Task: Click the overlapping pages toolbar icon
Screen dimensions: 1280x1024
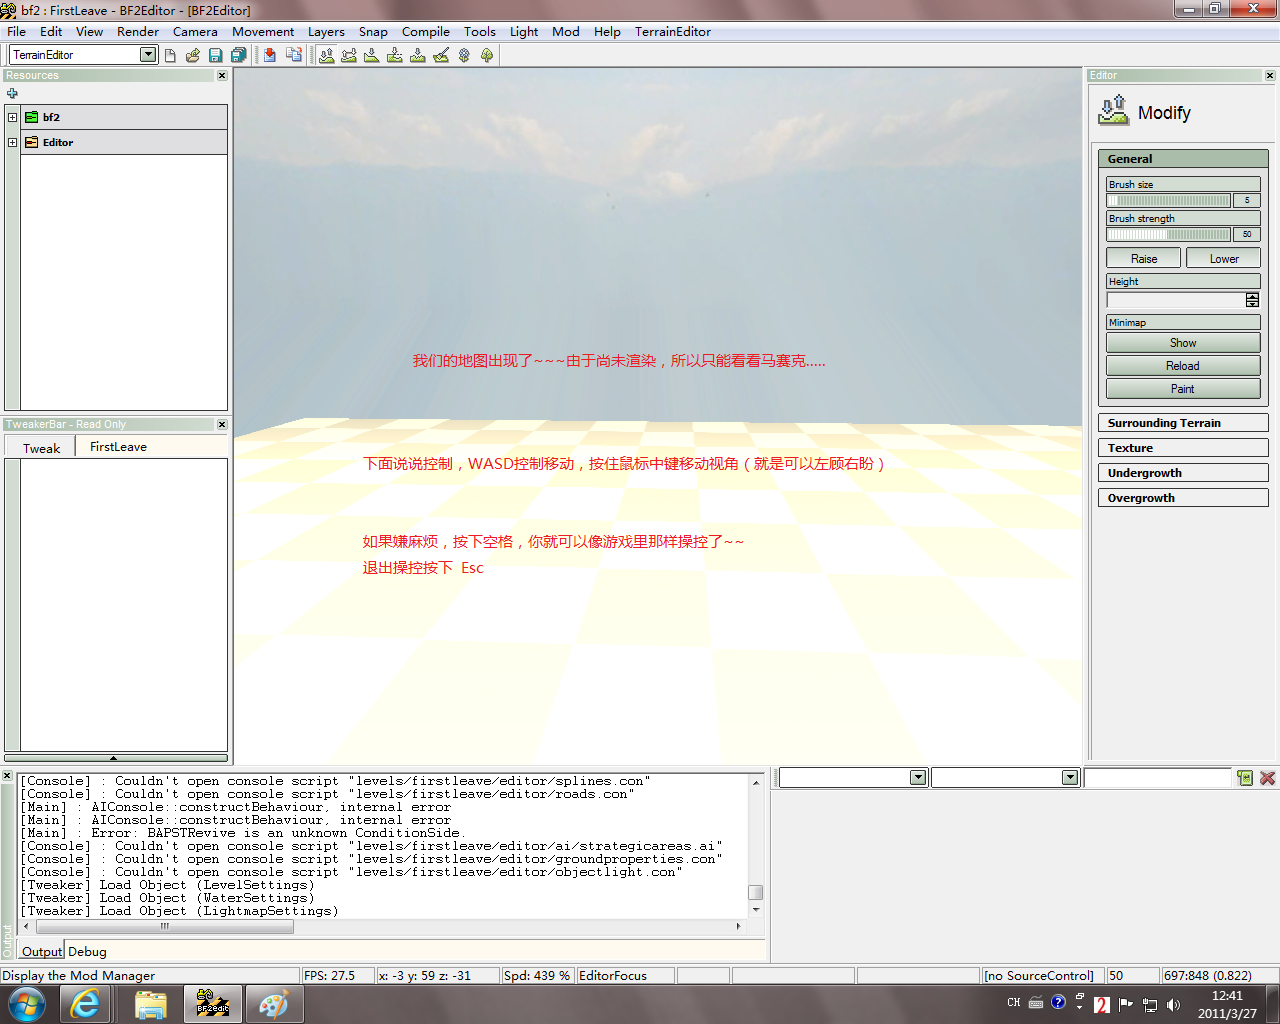Action: point(293,55)
